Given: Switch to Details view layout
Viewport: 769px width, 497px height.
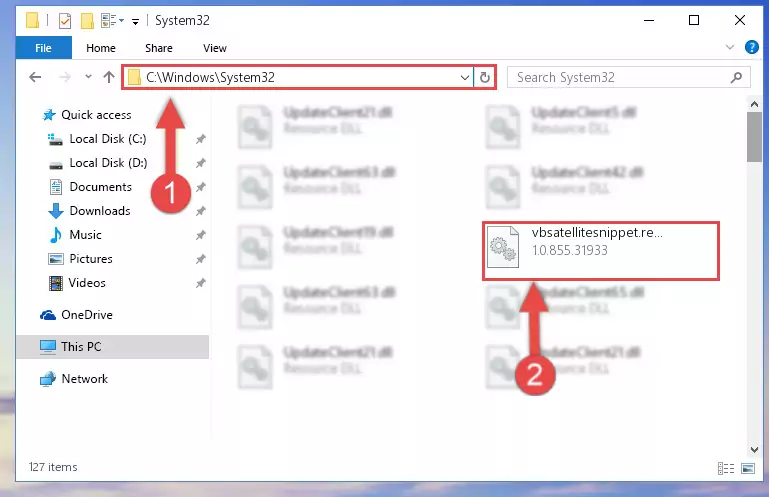Looking at the screenshot, I should tap(725, 468).
